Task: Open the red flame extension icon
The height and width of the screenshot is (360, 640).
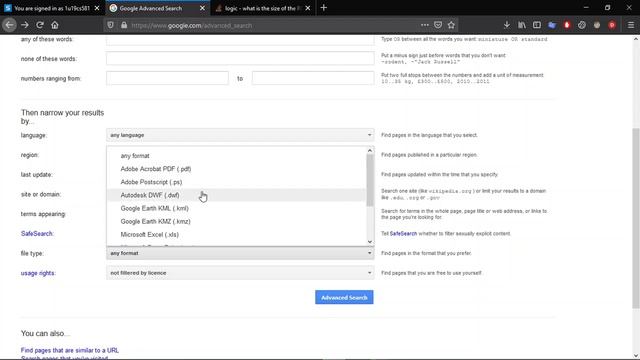Action: 567,25
